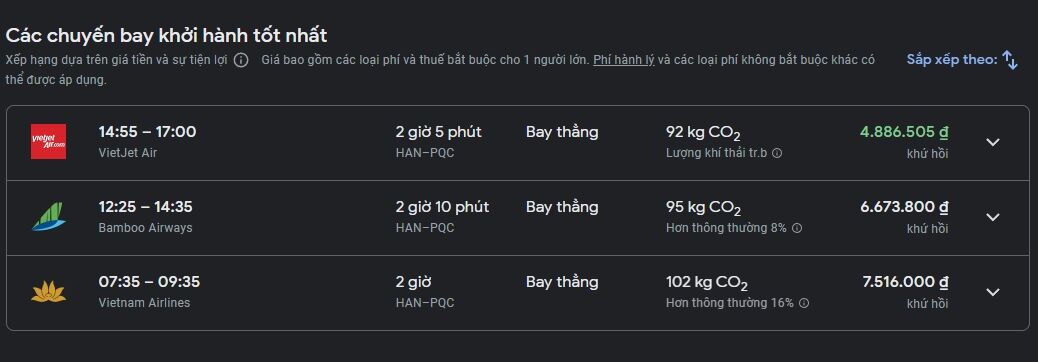Viewport: 1038px width, 362px height.
Task: Expand the Vietnam Airlines flight details
Action: (x=992, y=292)
